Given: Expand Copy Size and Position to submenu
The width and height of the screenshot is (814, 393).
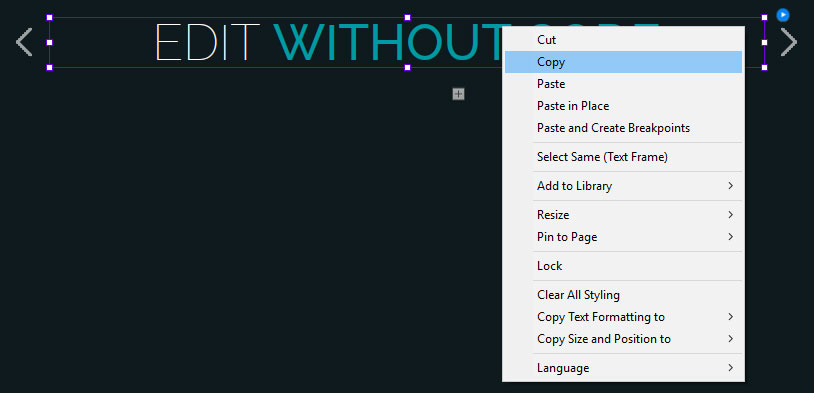Looking at the screenshot, I should tap(623, 339).
